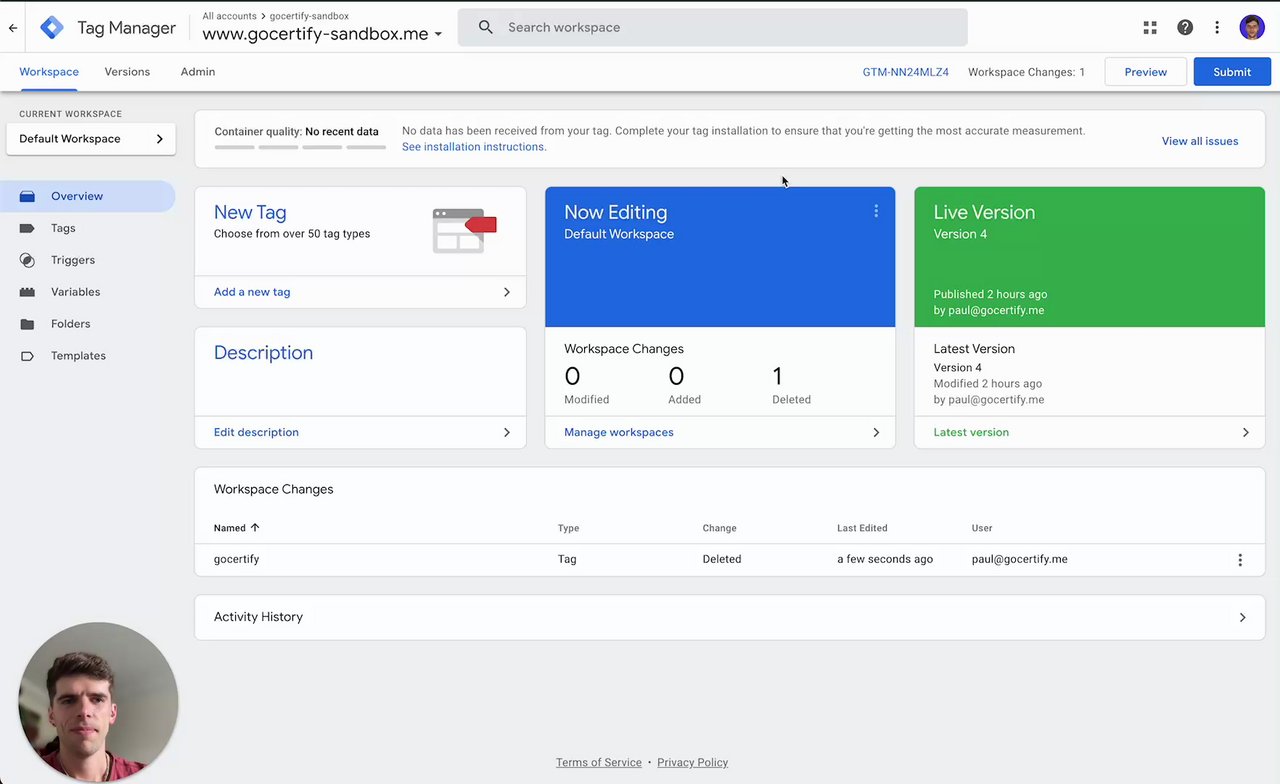Click the Preview button
Screen dimensions: 1280x784
[1146, 72]
